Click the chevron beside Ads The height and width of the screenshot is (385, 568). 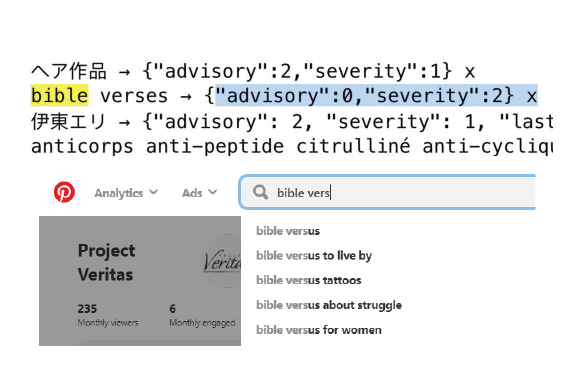coord(213,192)
